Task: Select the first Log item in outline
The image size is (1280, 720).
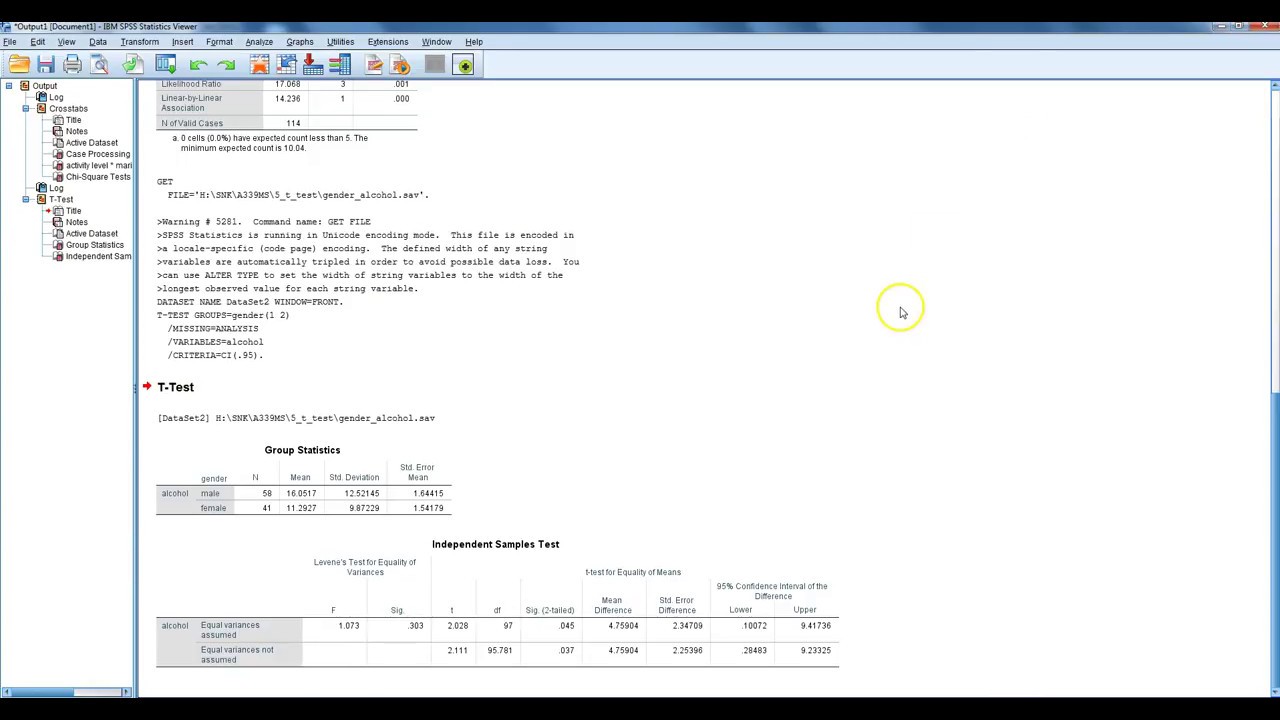Action: [56, 97]
